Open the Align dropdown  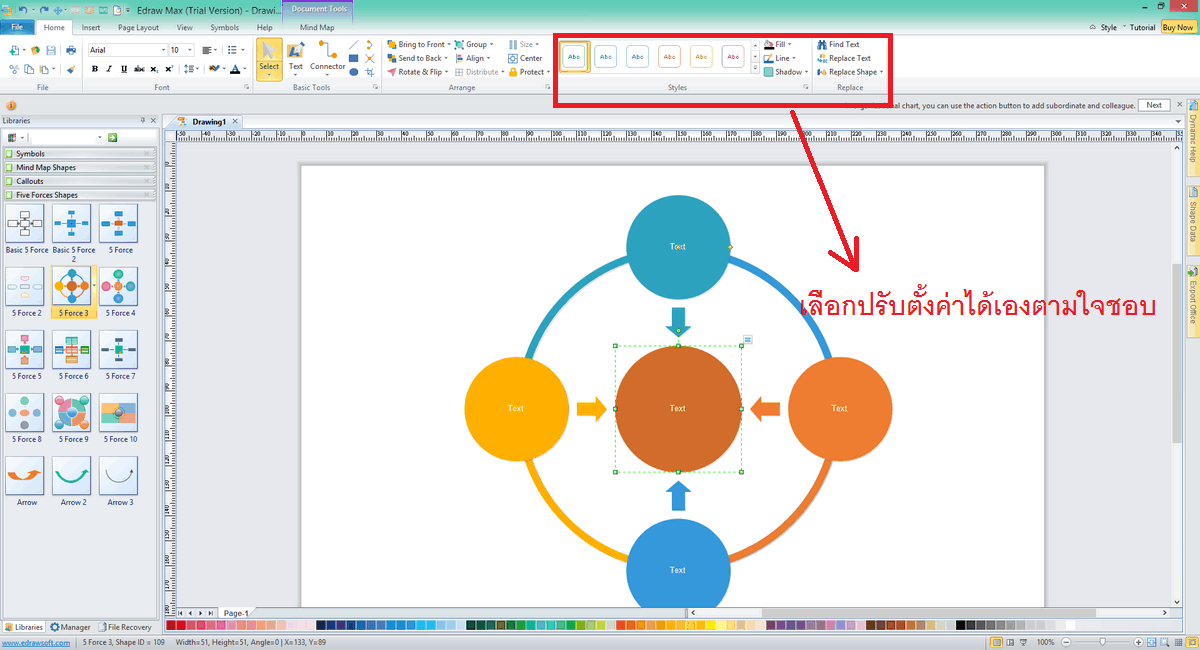coord(472,58)
